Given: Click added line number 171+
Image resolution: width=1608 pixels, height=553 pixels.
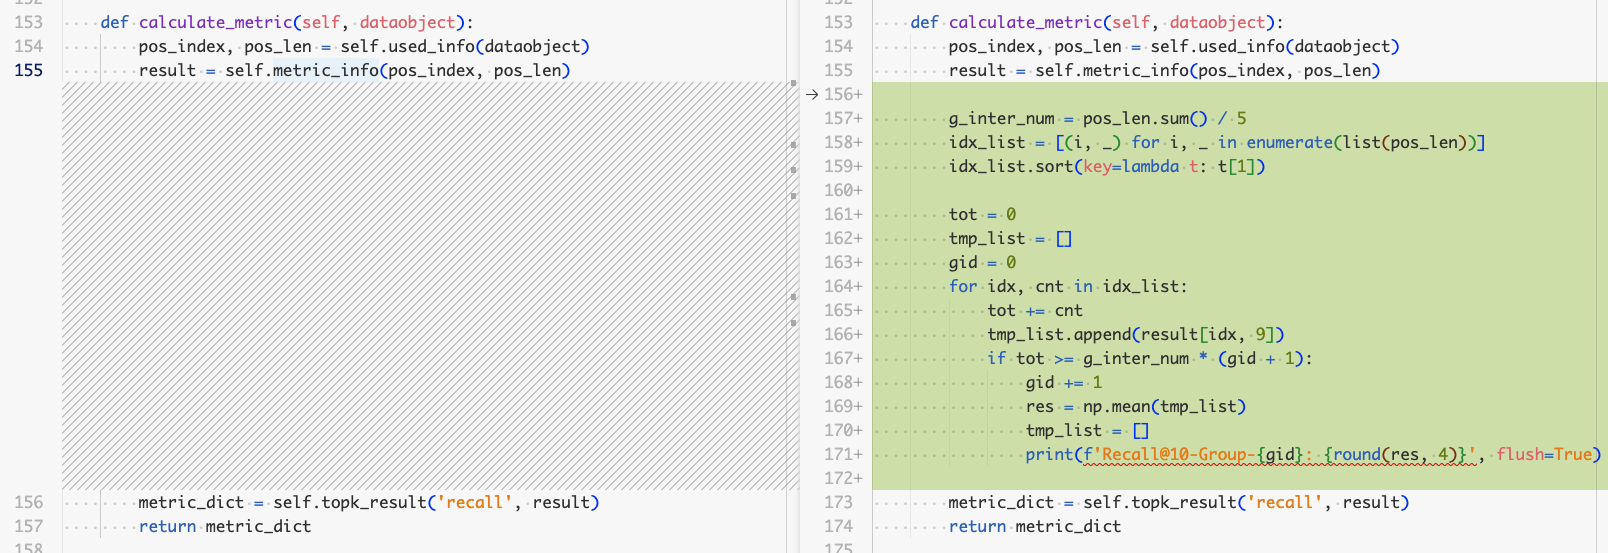Looking at the screenshot, I should pyautogui.click(x=843, y=454).
